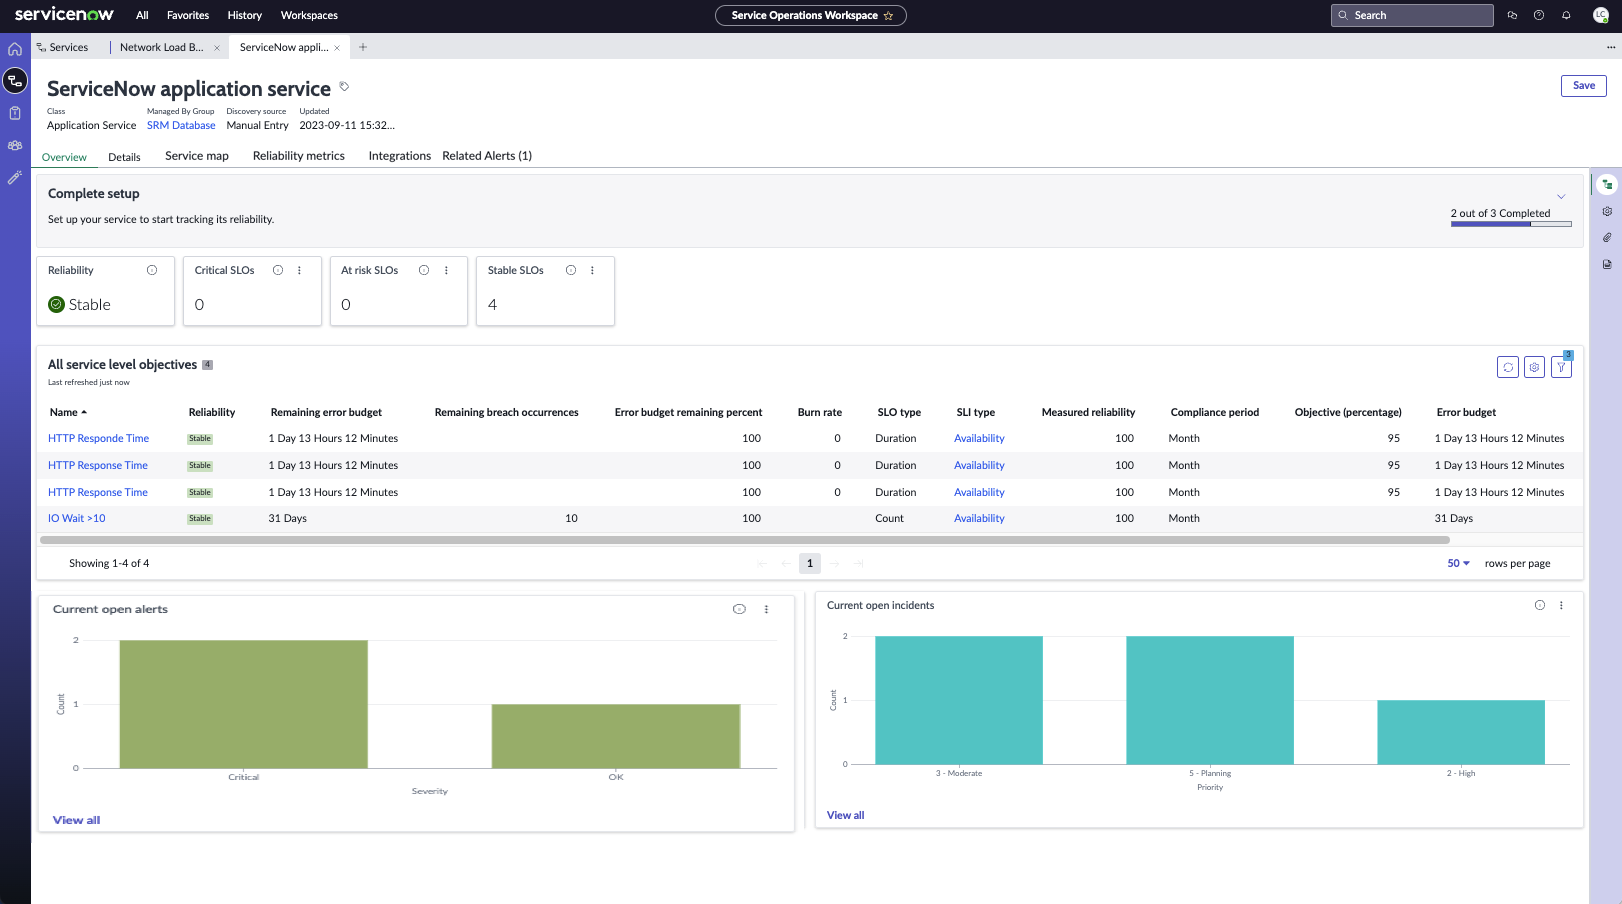Open the tab bar overflow menu
The height and width of the screenshot is (904, 1622).
1611,47
